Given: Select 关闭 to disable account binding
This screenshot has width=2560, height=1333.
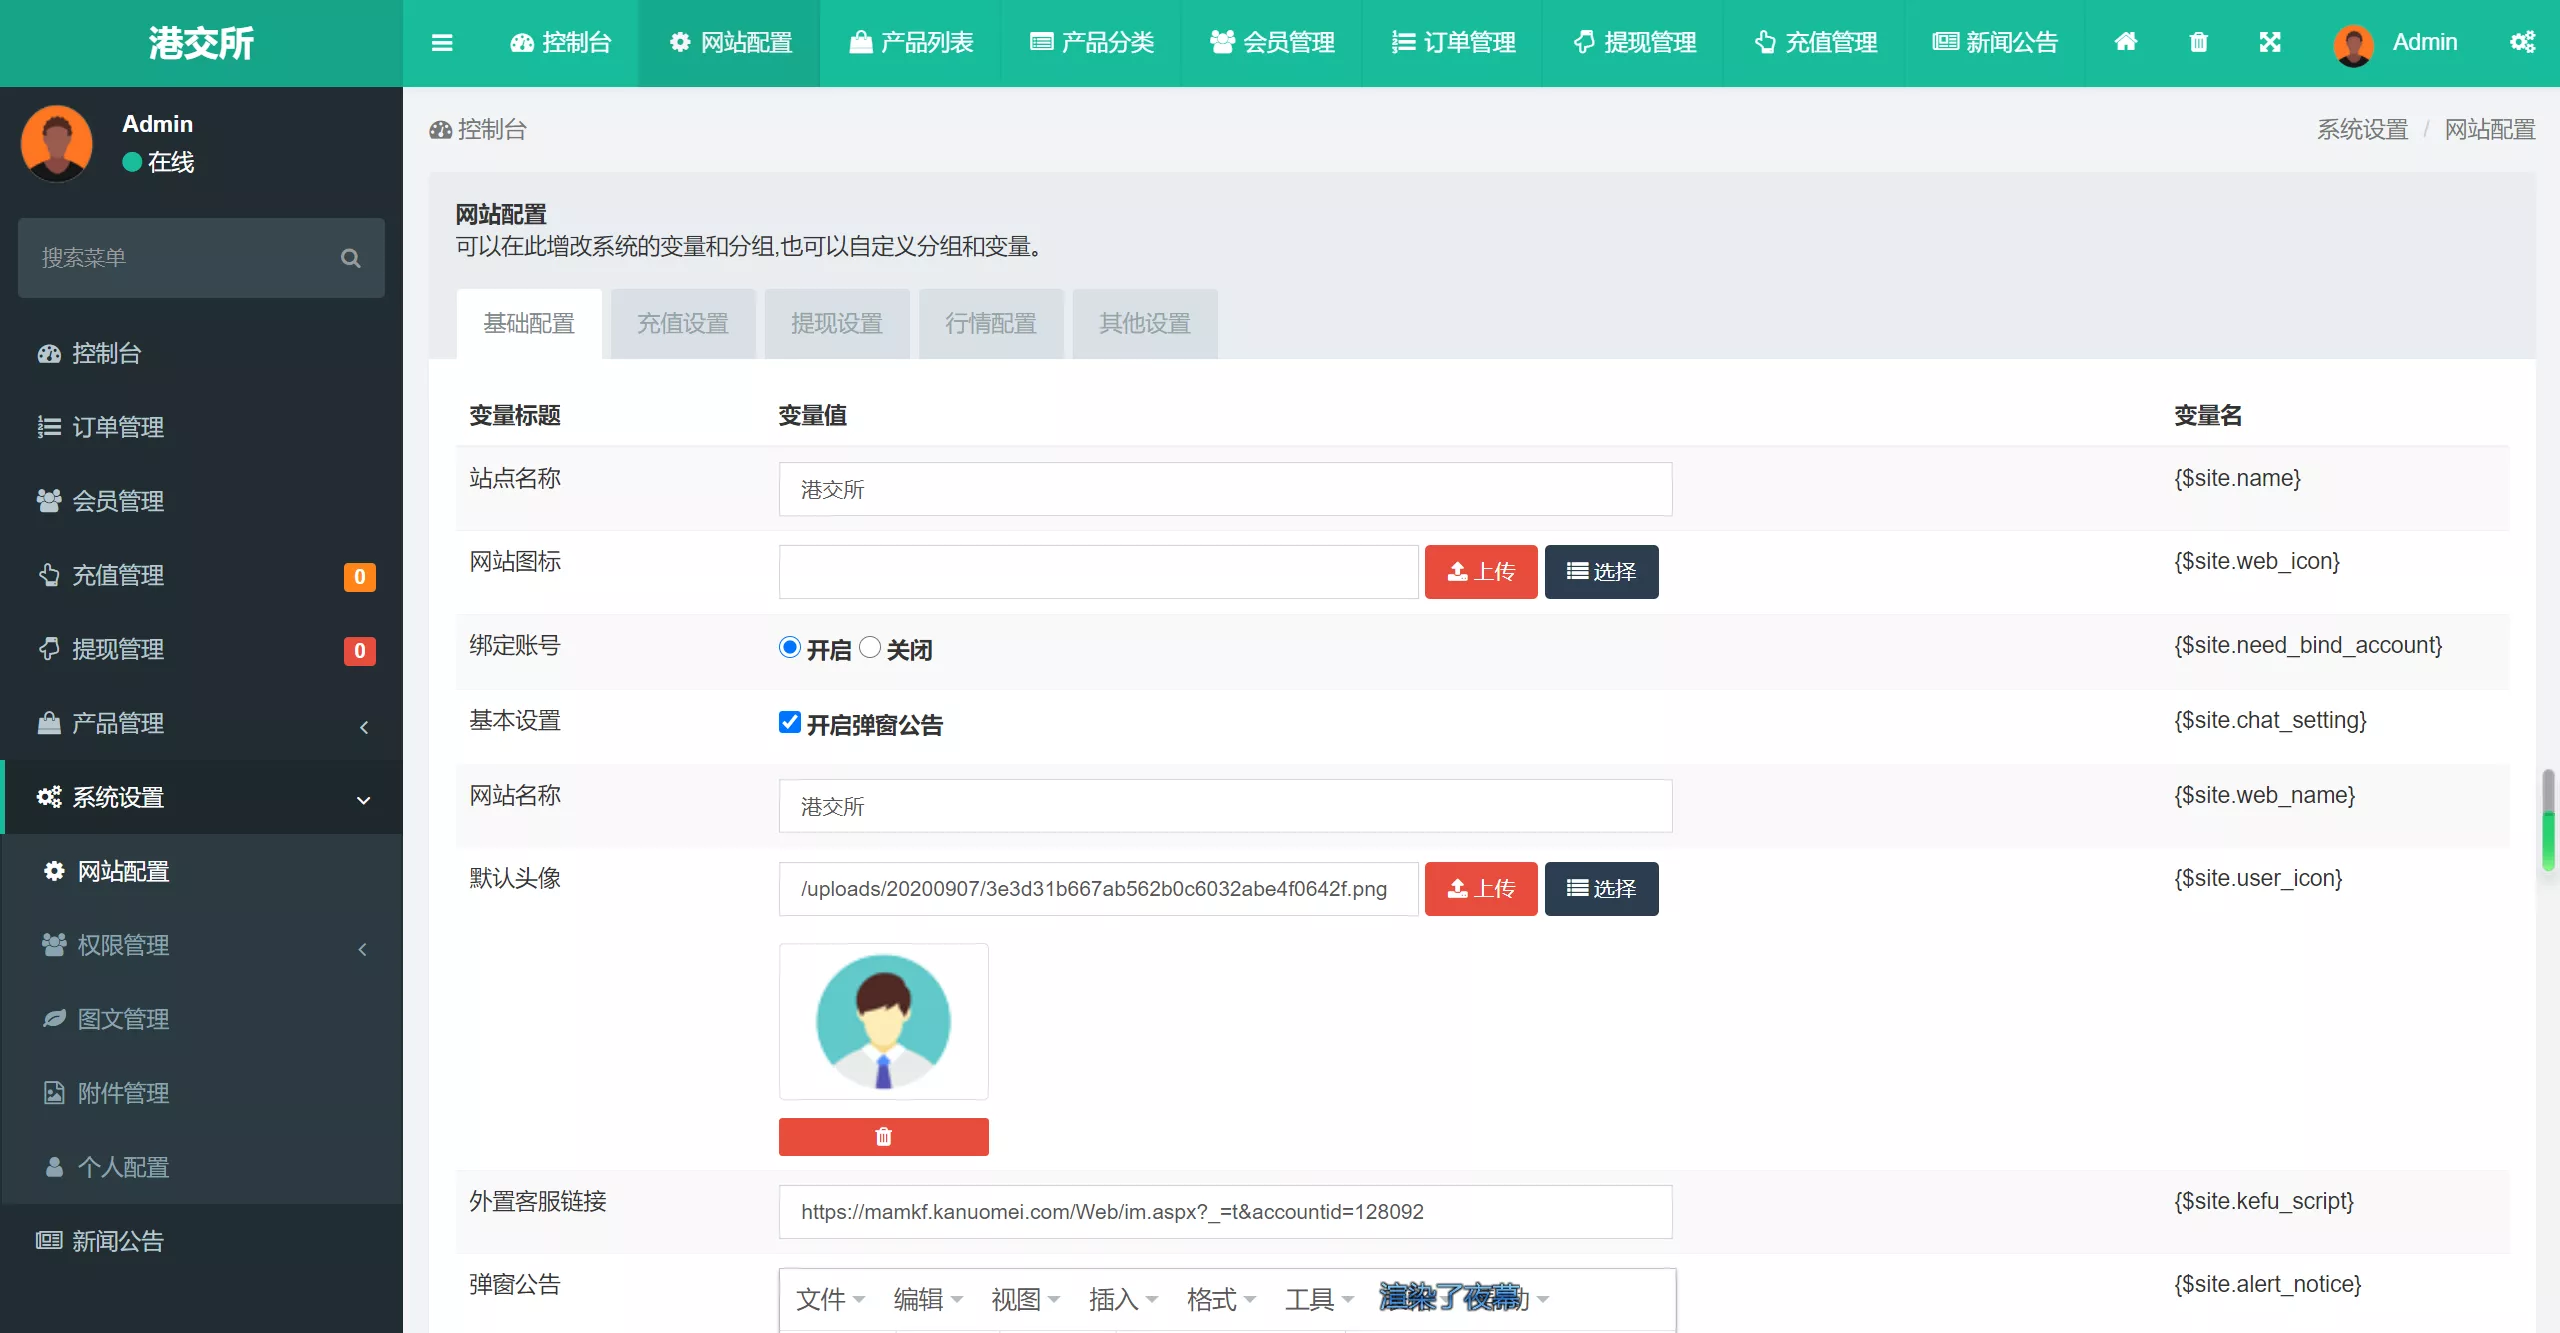Looking at the screenshot, I should (868, 647).
